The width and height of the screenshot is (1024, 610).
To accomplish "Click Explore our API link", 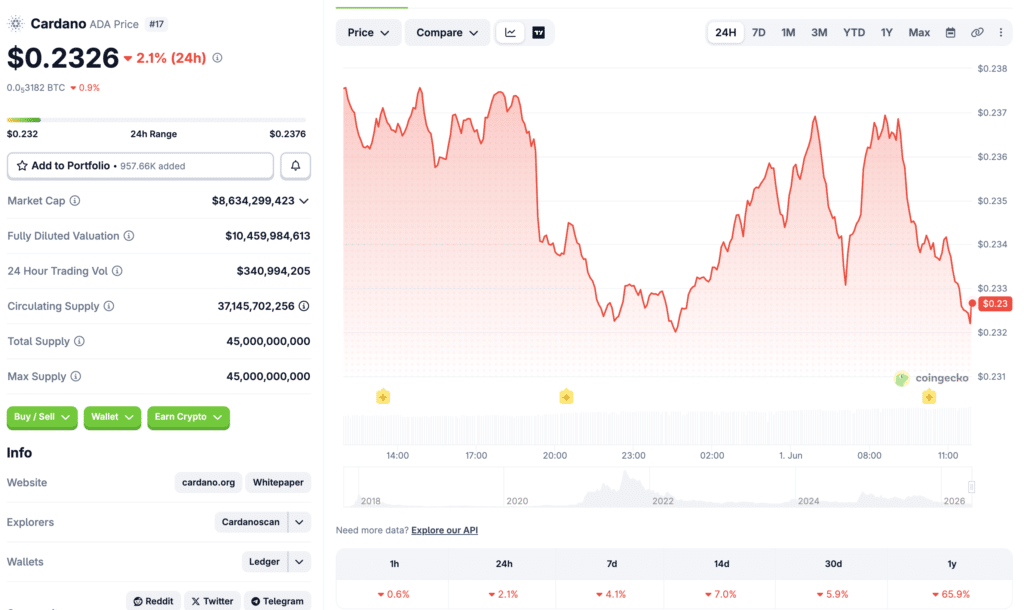I will 444,530.
